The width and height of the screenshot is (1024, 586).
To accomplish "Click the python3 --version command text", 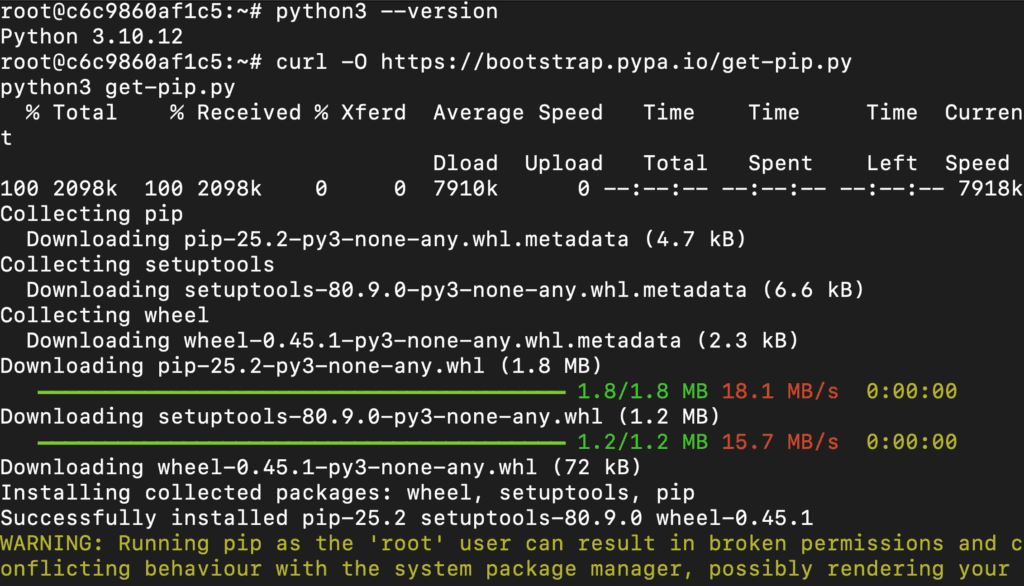I will (x=387, y=12).
